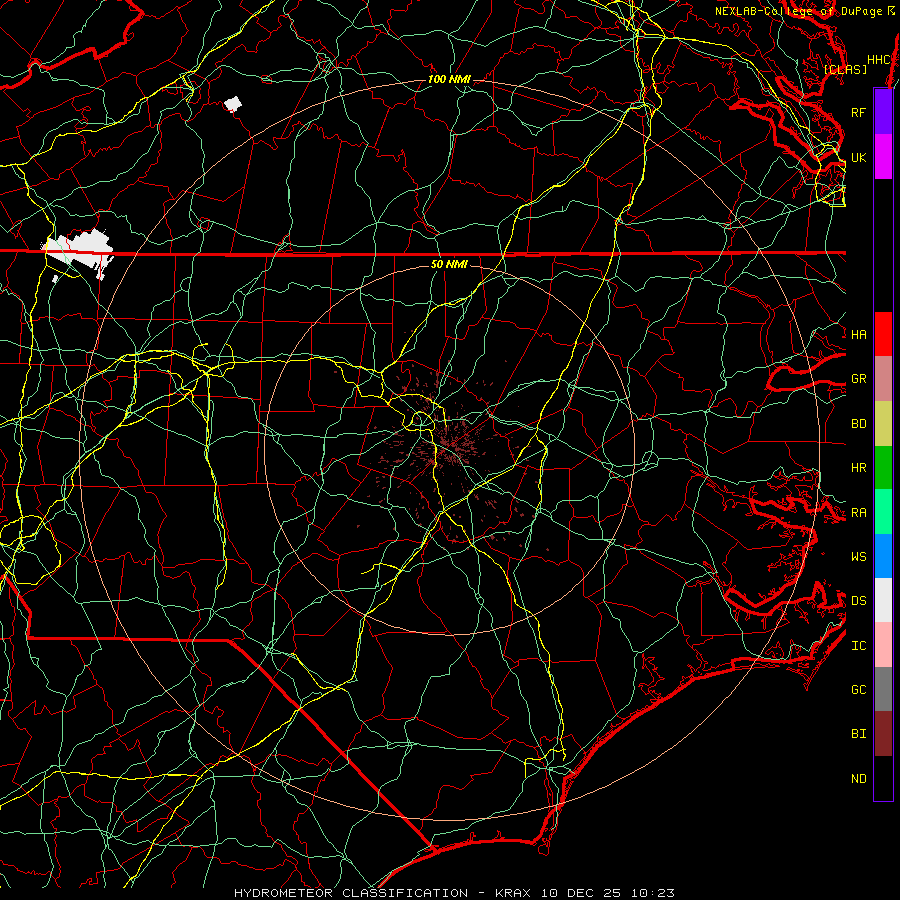Image resolution: width=900 pixels, height=900 pixels.
Task: Click the IC legend label
Action: tap(859, 646)
